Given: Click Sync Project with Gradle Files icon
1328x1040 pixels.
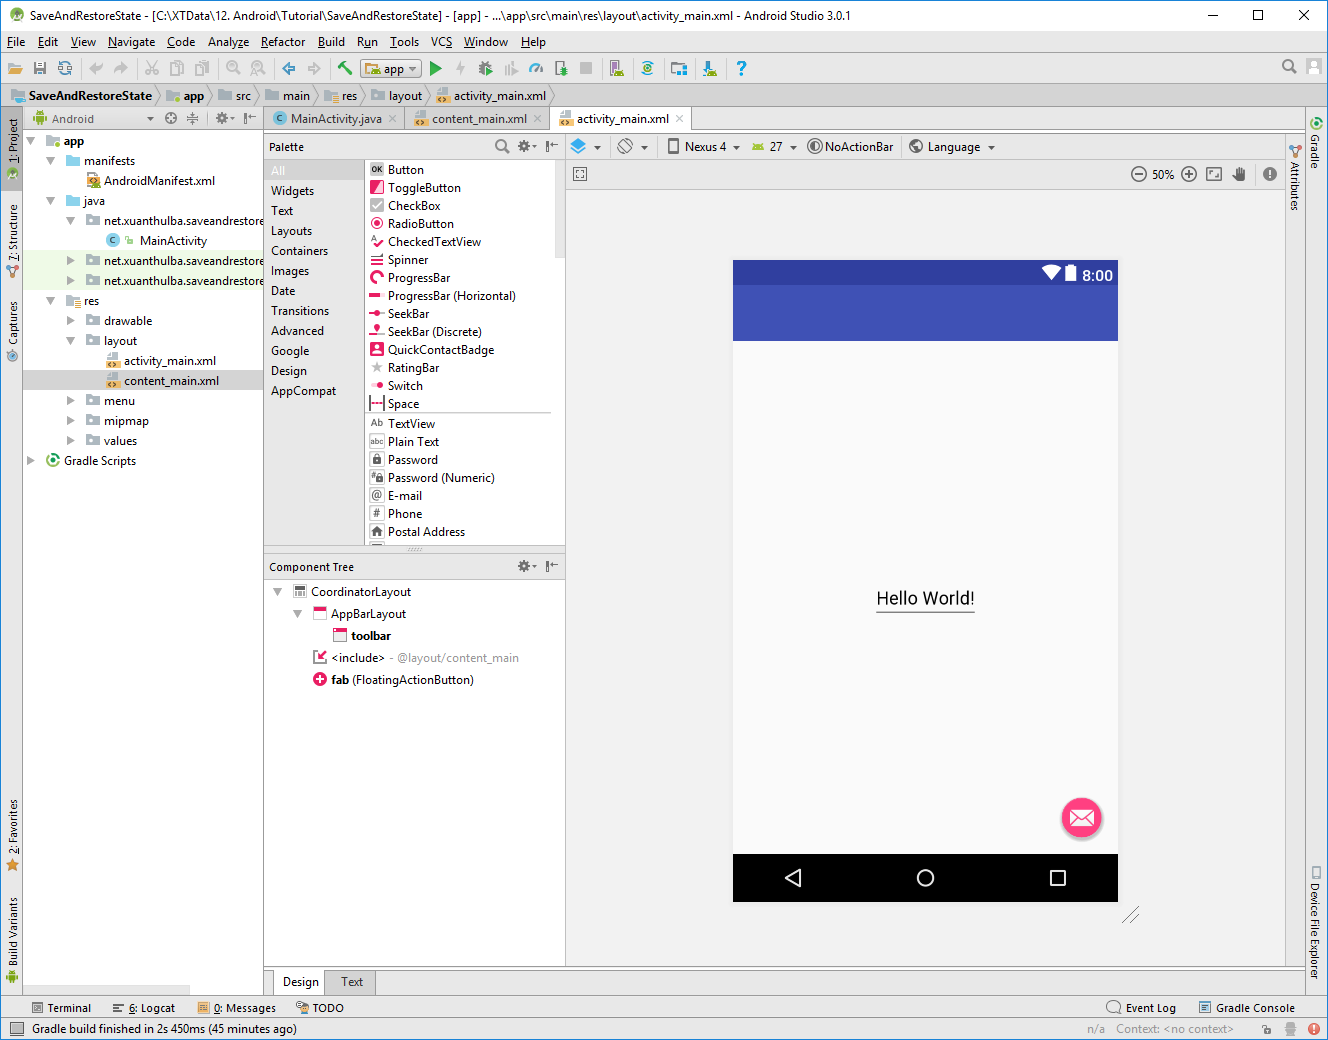Looking at the screenshot, I should click(x=648, y=68).
